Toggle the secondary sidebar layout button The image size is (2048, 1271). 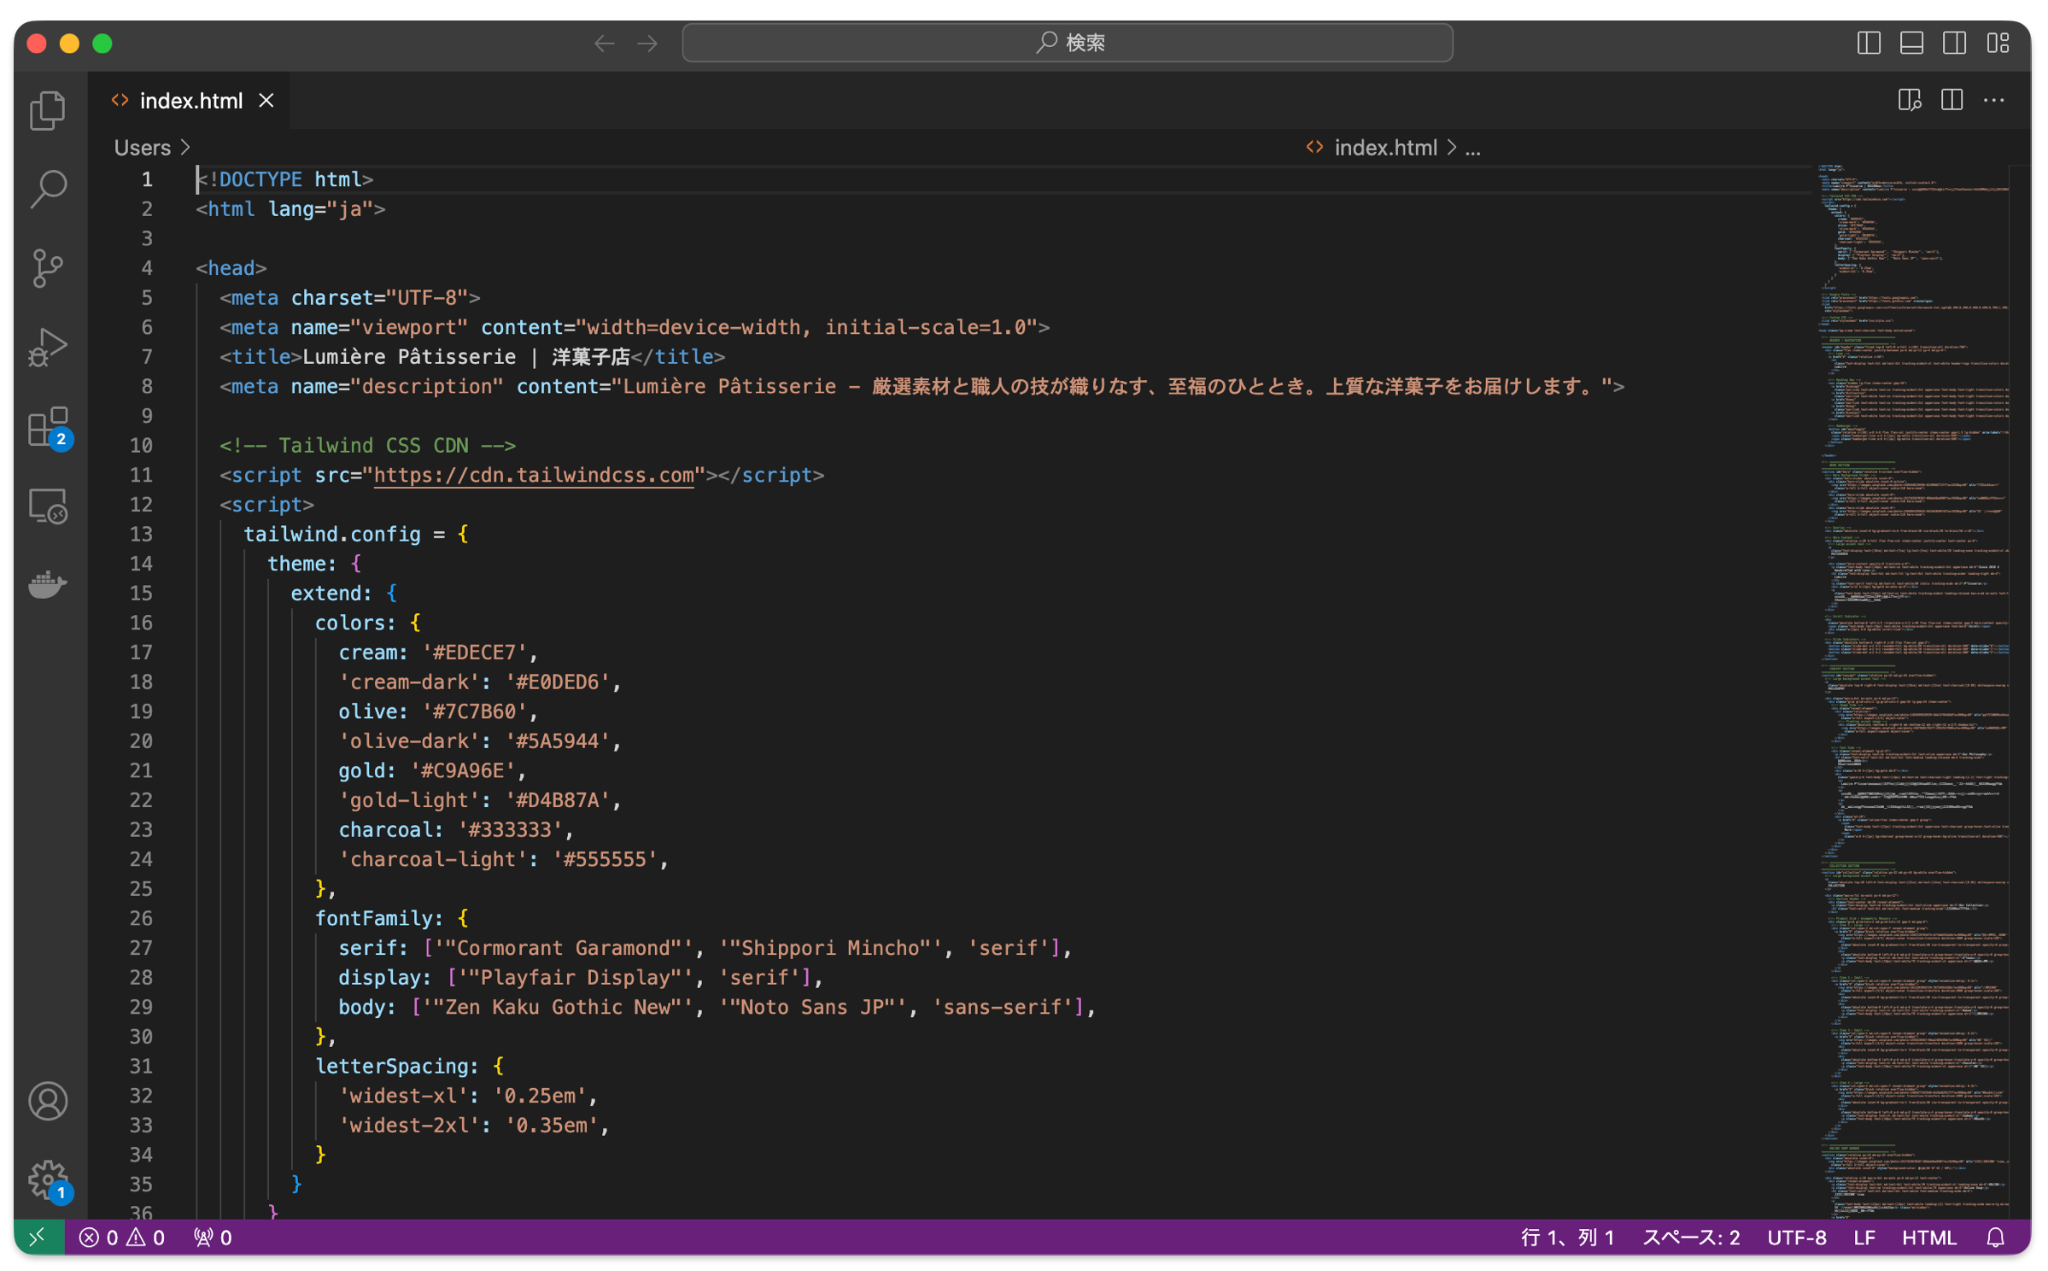(x=1954, y=43)
